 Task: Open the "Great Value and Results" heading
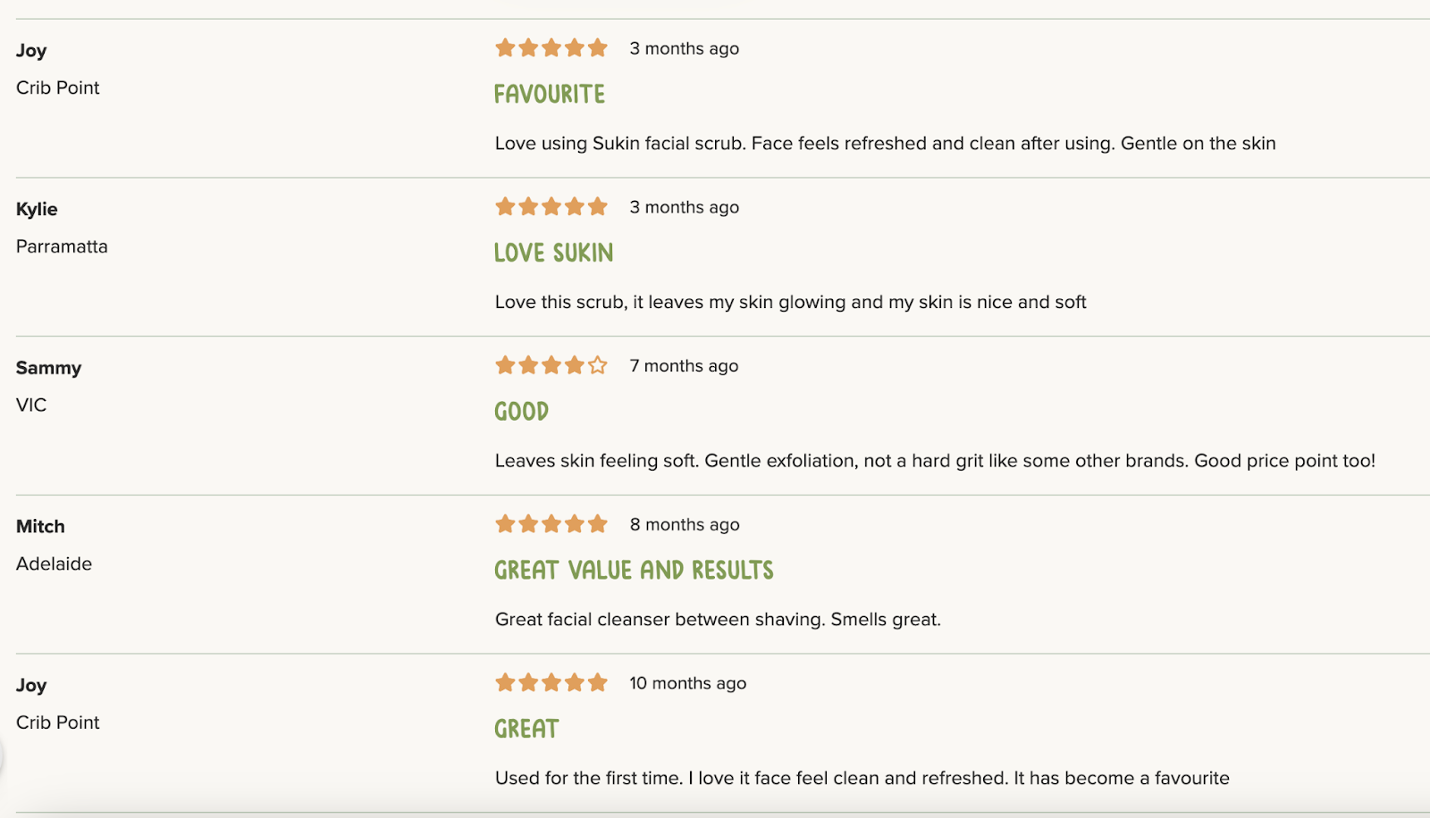point(634,570)
